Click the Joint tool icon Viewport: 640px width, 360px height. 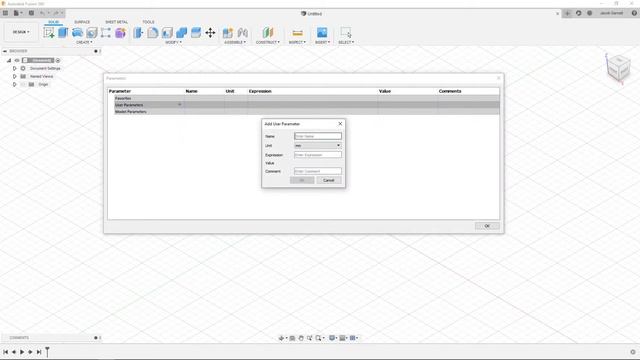coord(242,33)
